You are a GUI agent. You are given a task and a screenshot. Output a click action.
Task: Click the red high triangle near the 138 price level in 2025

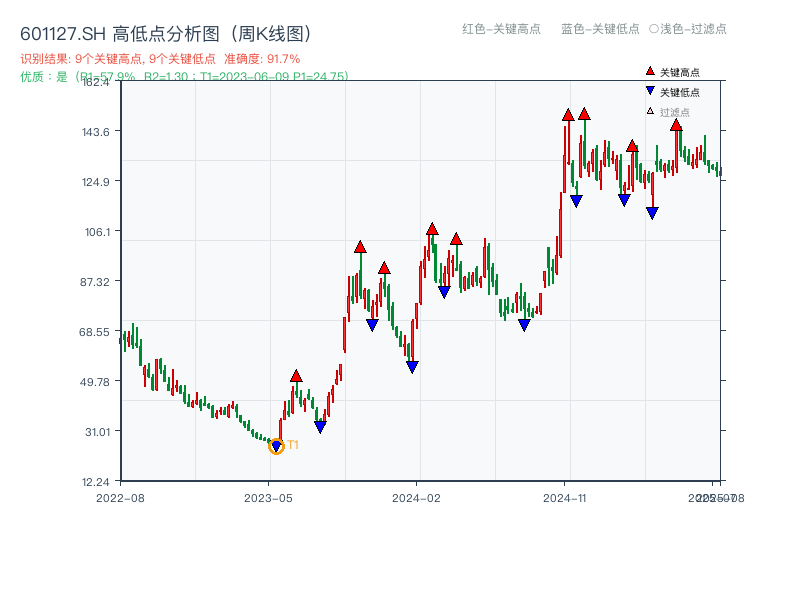pos(632,146)
